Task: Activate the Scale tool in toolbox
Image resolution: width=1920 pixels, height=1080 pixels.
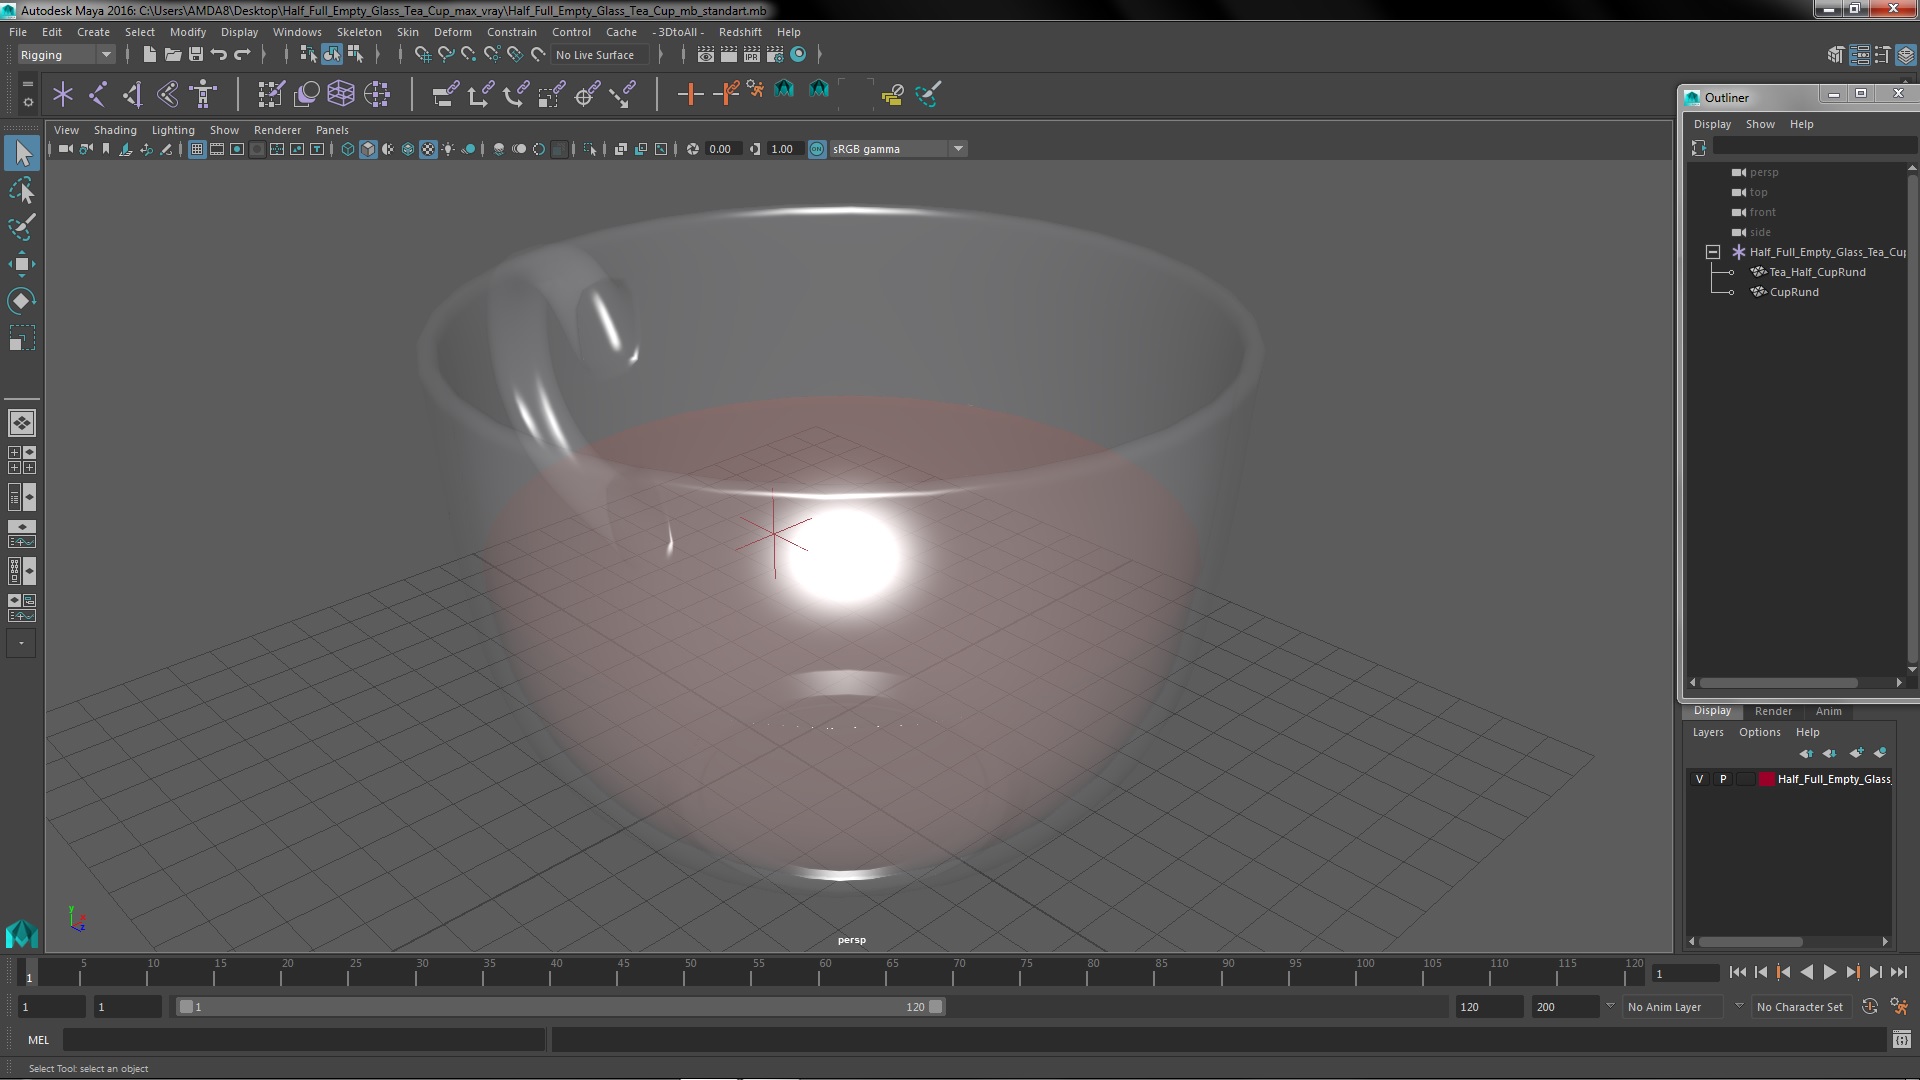Action: click(22, 338)
